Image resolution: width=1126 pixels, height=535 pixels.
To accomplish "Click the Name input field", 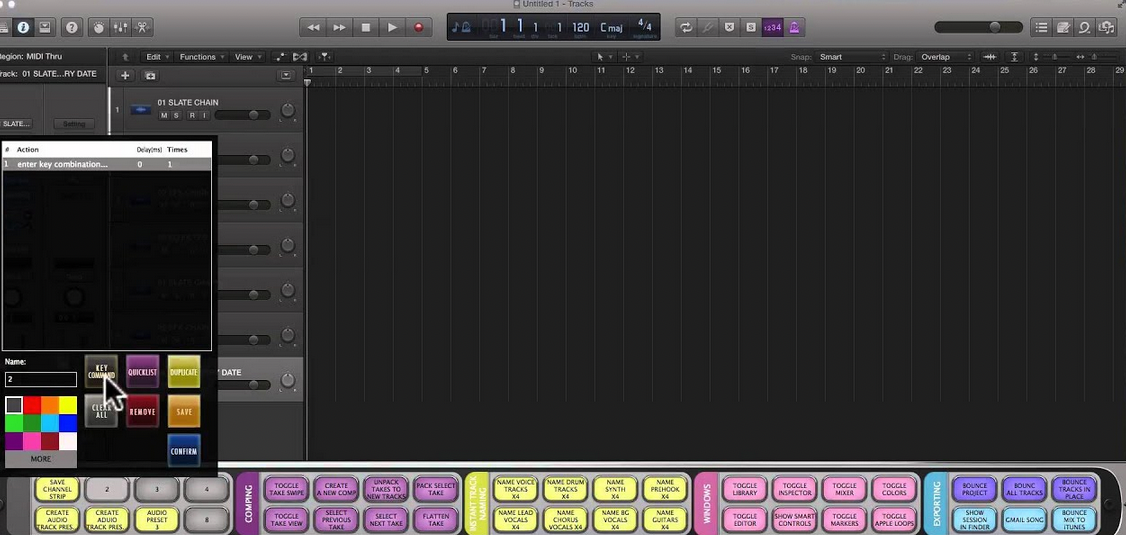I will pyautogui.click(x=41, y=379).
